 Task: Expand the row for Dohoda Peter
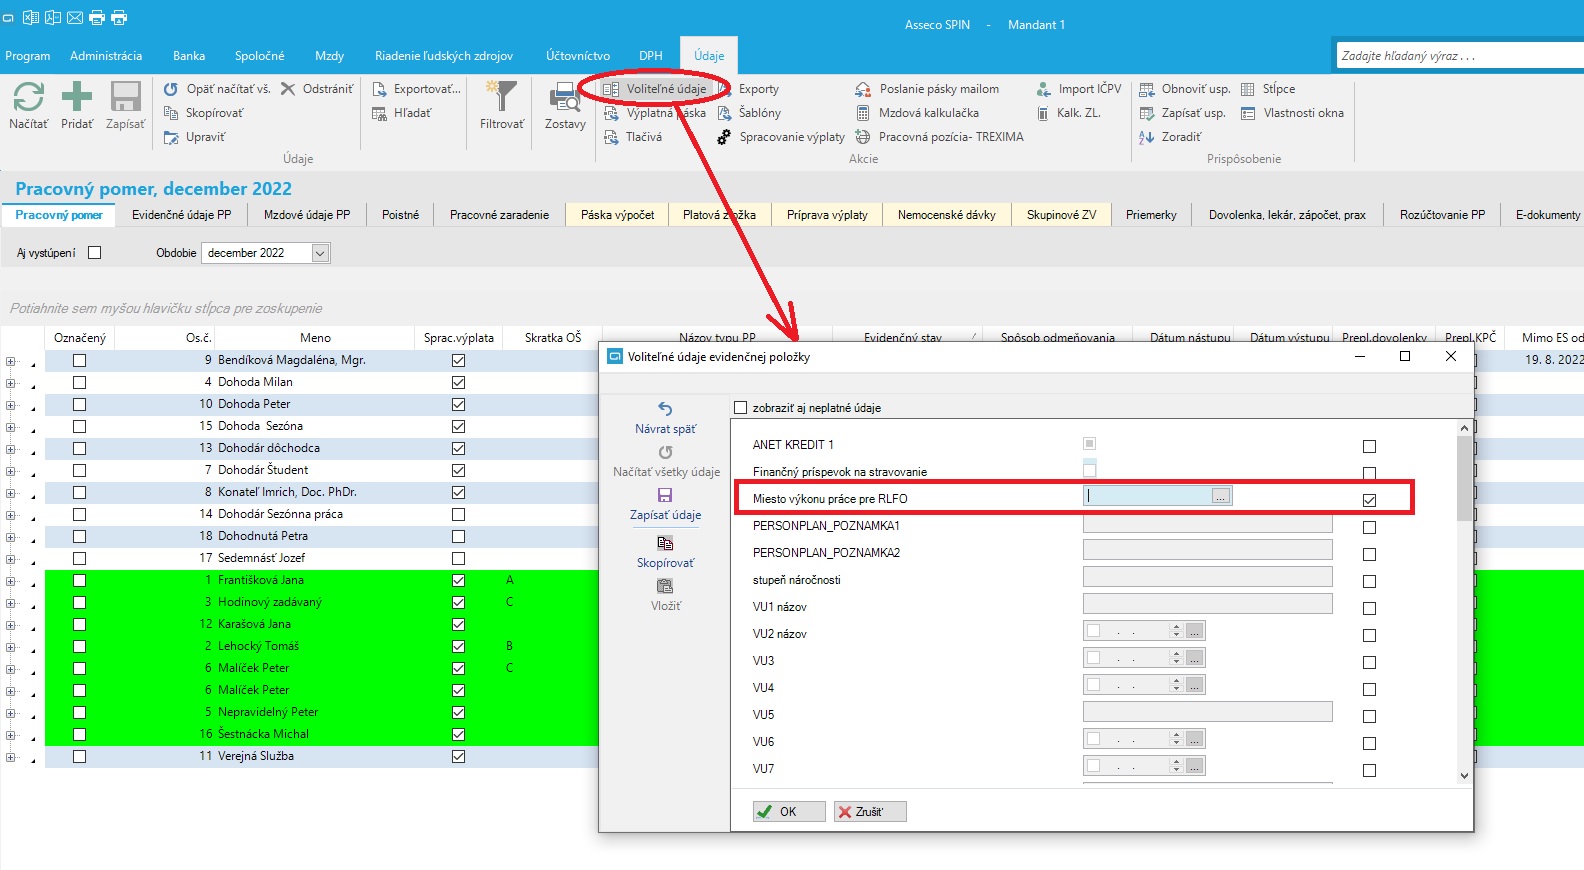point(10,404)
